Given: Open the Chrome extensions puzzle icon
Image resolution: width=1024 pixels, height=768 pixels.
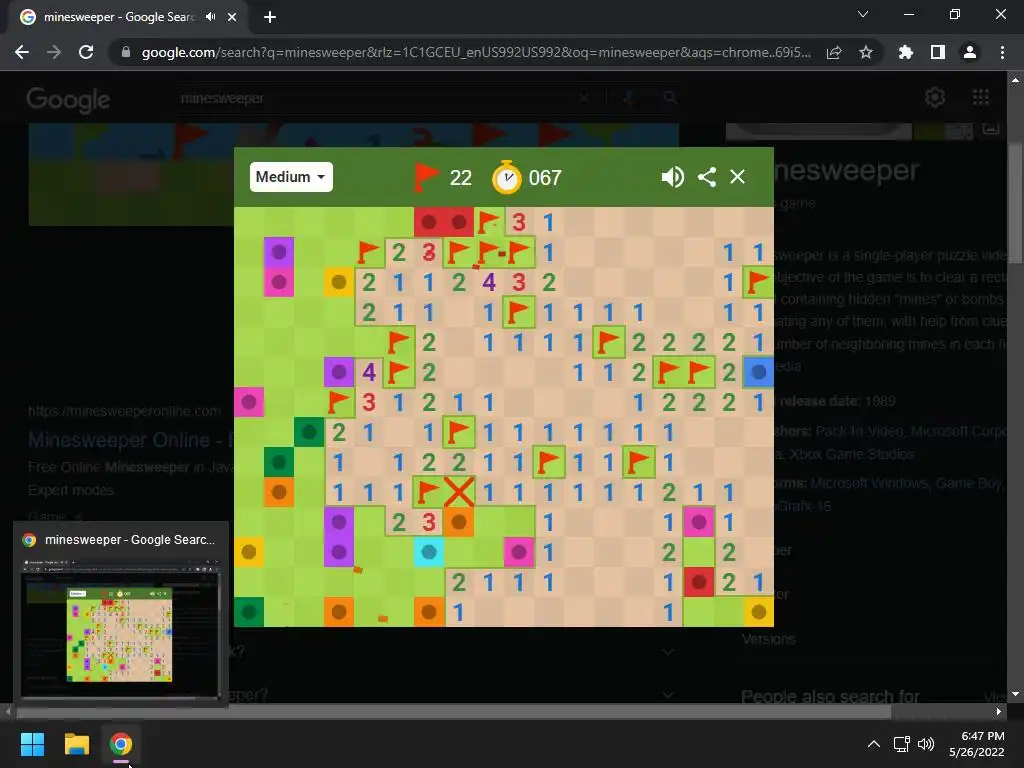Looking at the screenshot, I should coord(906,52).
